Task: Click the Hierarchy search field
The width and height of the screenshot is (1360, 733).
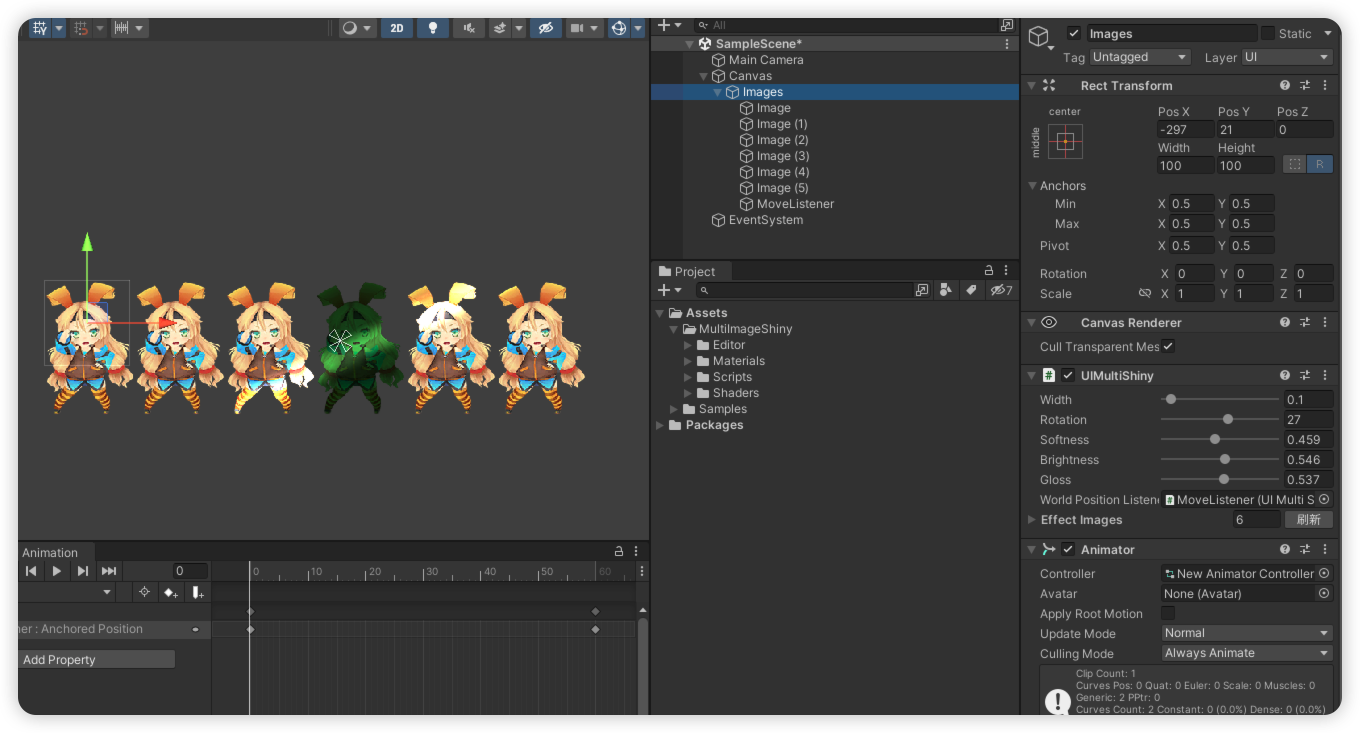Action: pos(855,25)
